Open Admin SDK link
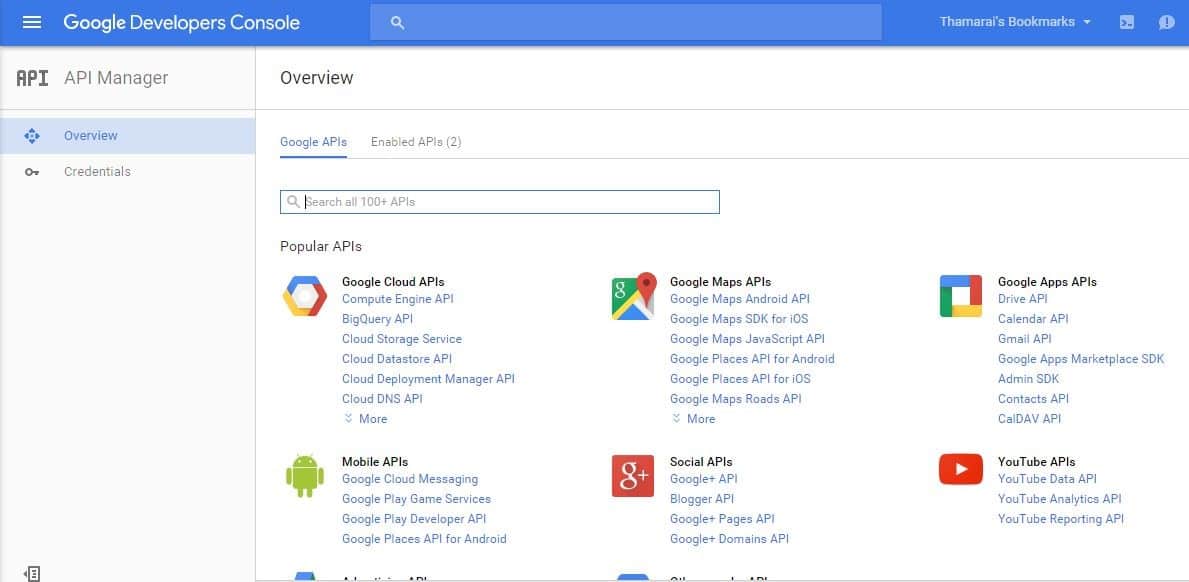This screenshot has height=582, width=1189. click(1028, 379)
